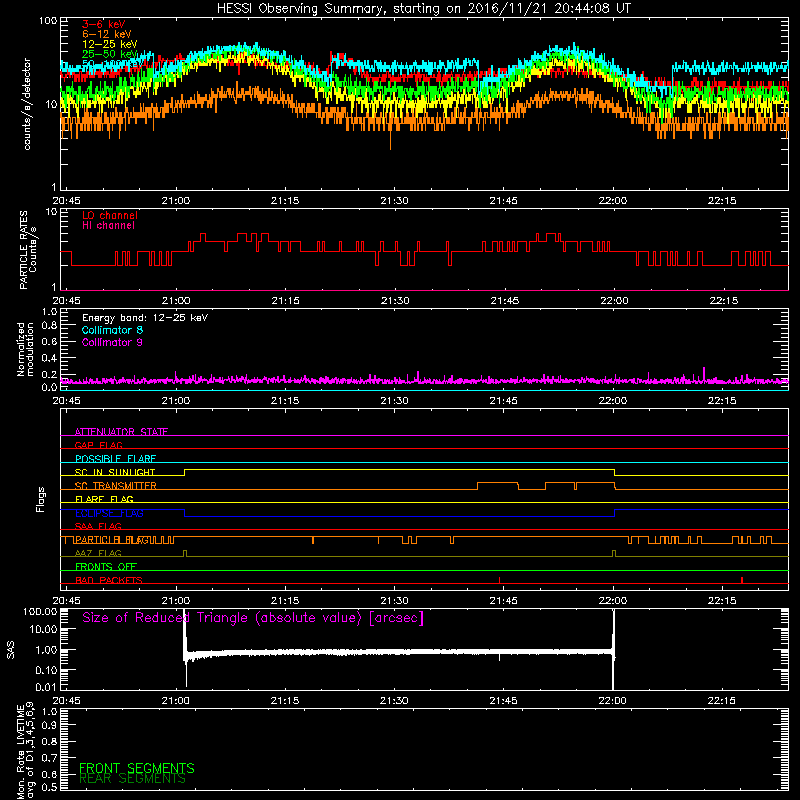Click the FLARE FLAG label
Screen dimensions: 800x800
click(104, 499)
